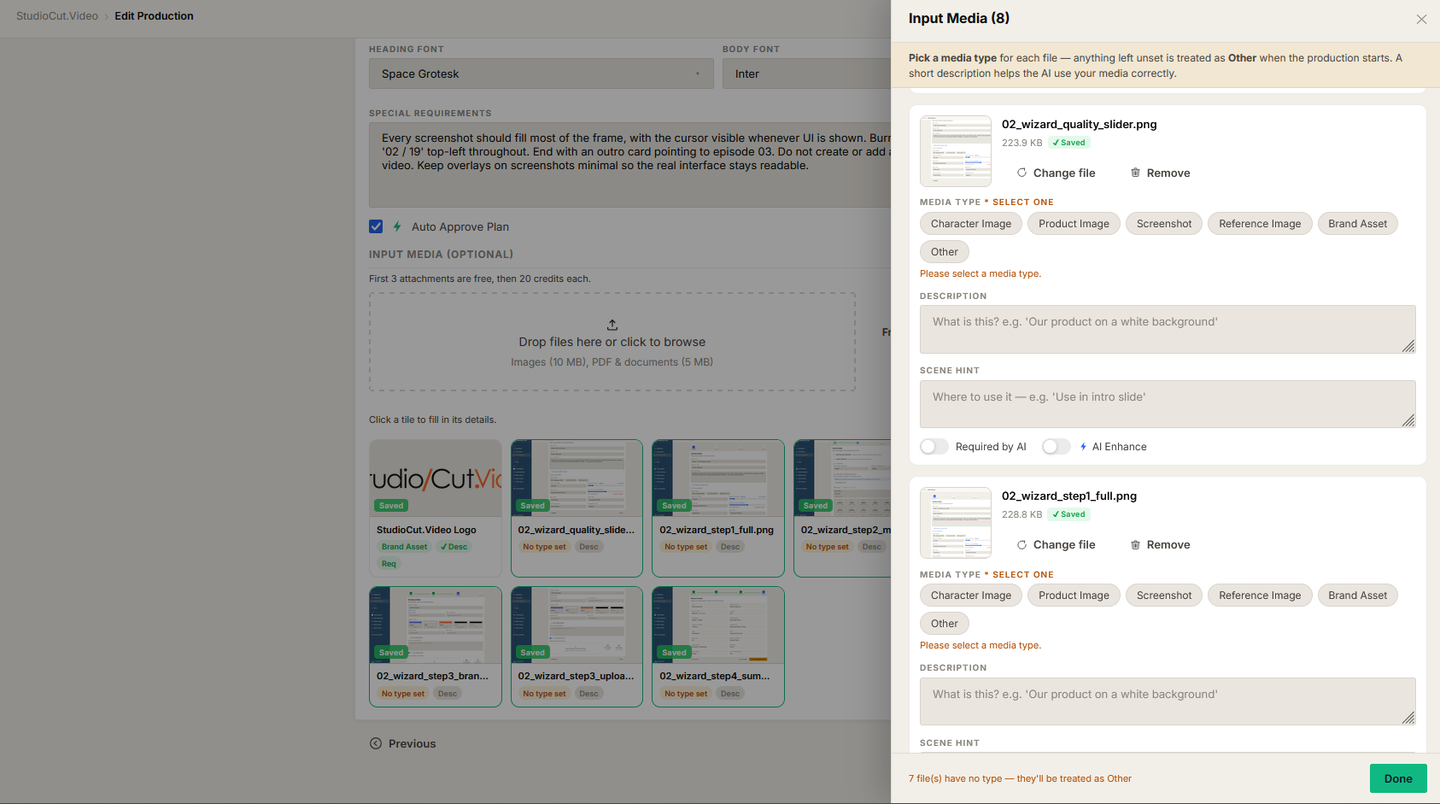This screenshot has height=804, width=1440.
Task: Remove the 02_wizard_quality_slider.png file
Action: point(1160,173)
